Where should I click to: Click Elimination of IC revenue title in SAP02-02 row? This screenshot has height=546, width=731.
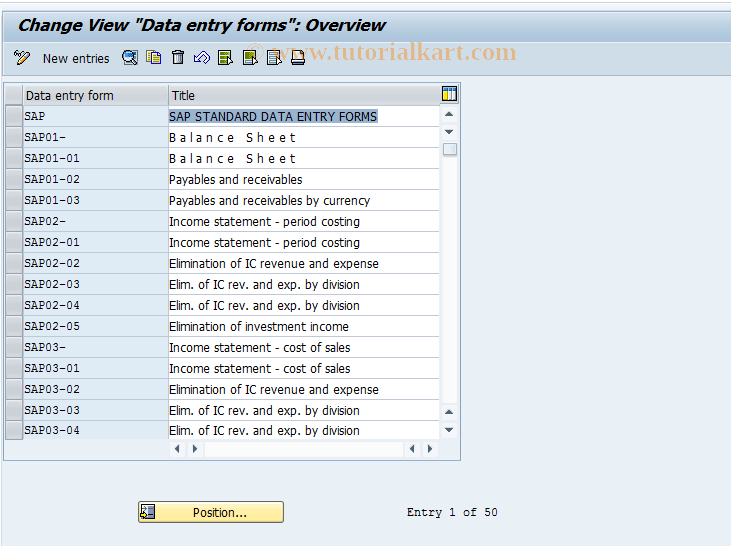(x=304, y=263)
